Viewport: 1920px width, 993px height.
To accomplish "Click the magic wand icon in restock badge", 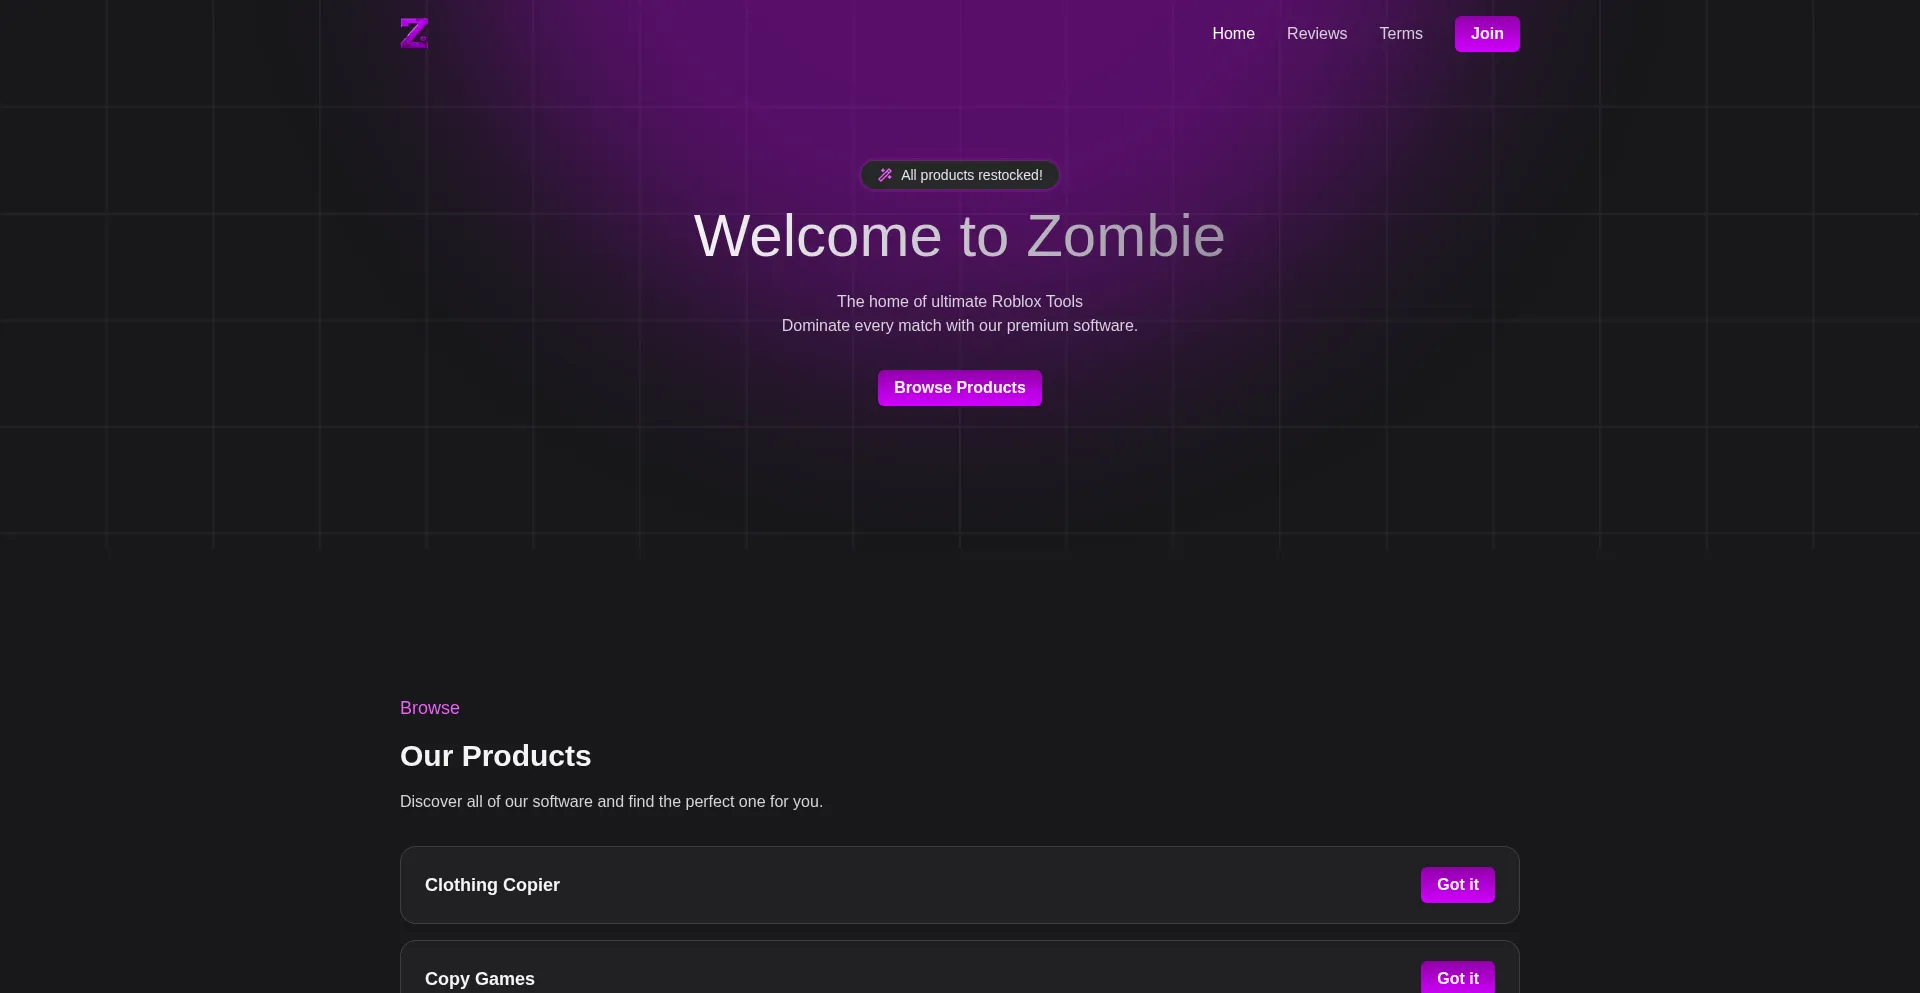I will pyautogui.click(x=885, y=175).
